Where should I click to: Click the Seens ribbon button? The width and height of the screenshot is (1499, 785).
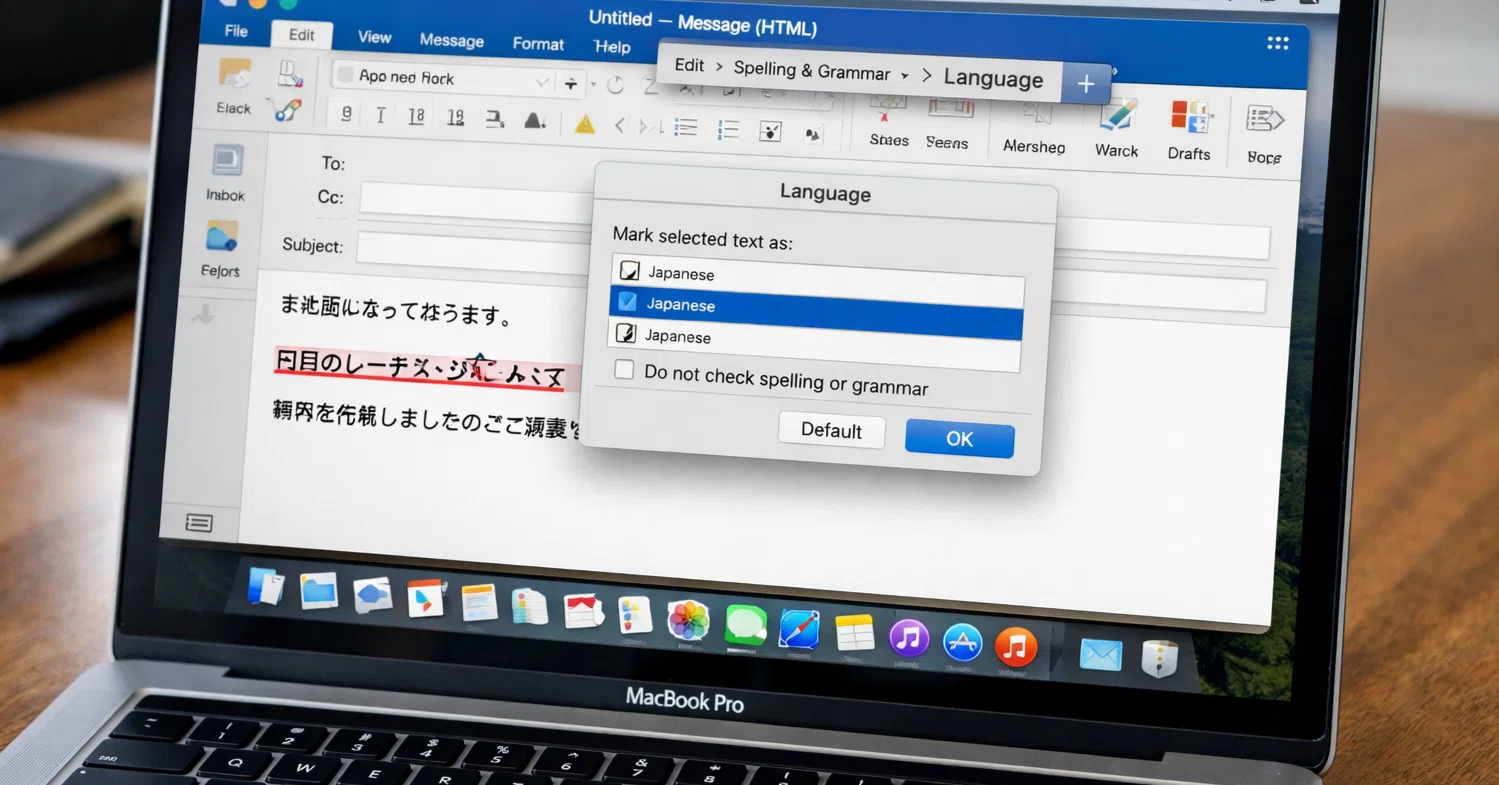(x=948, y=125)
